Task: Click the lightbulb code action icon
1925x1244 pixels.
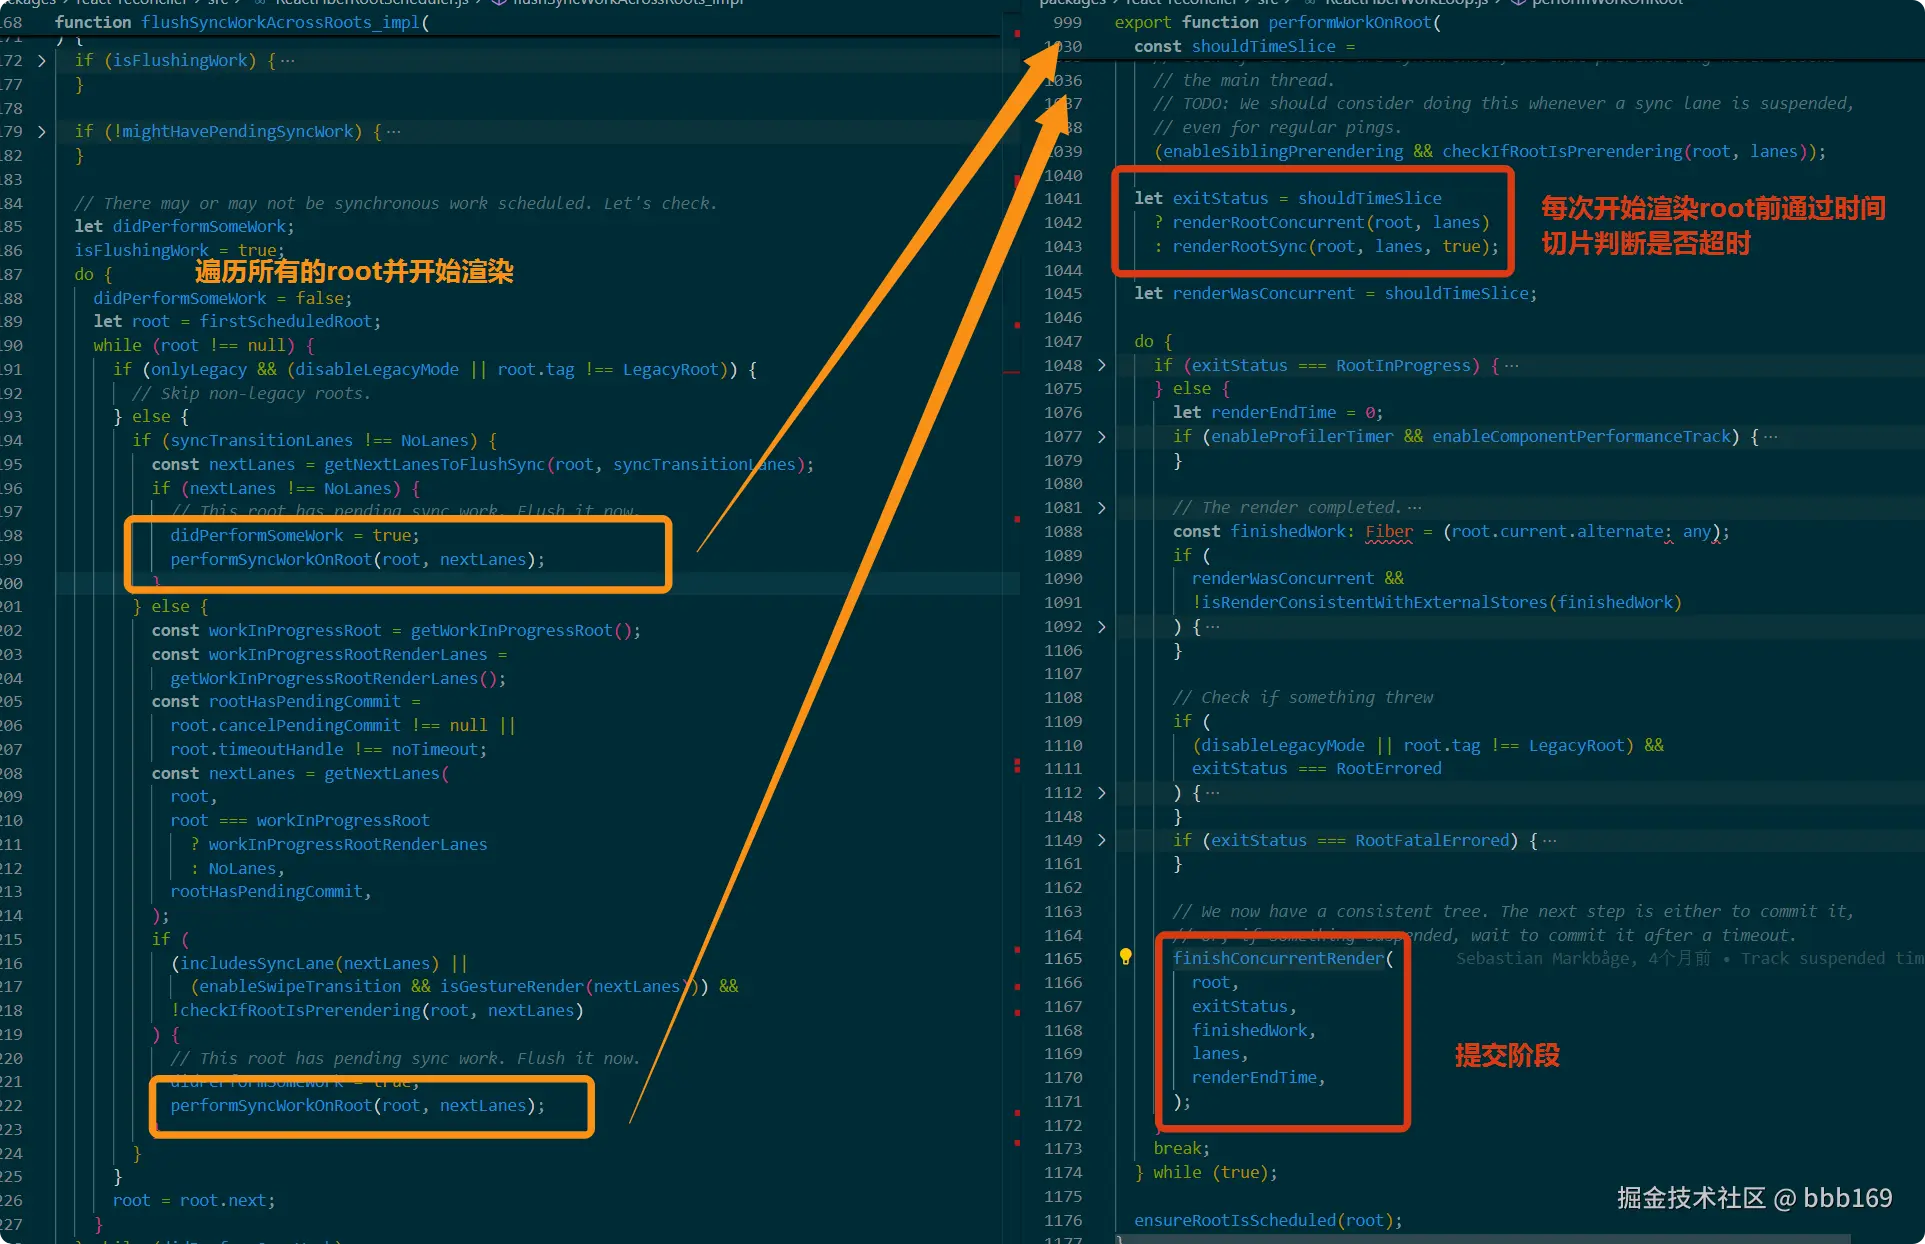Action: [1125, 957]
